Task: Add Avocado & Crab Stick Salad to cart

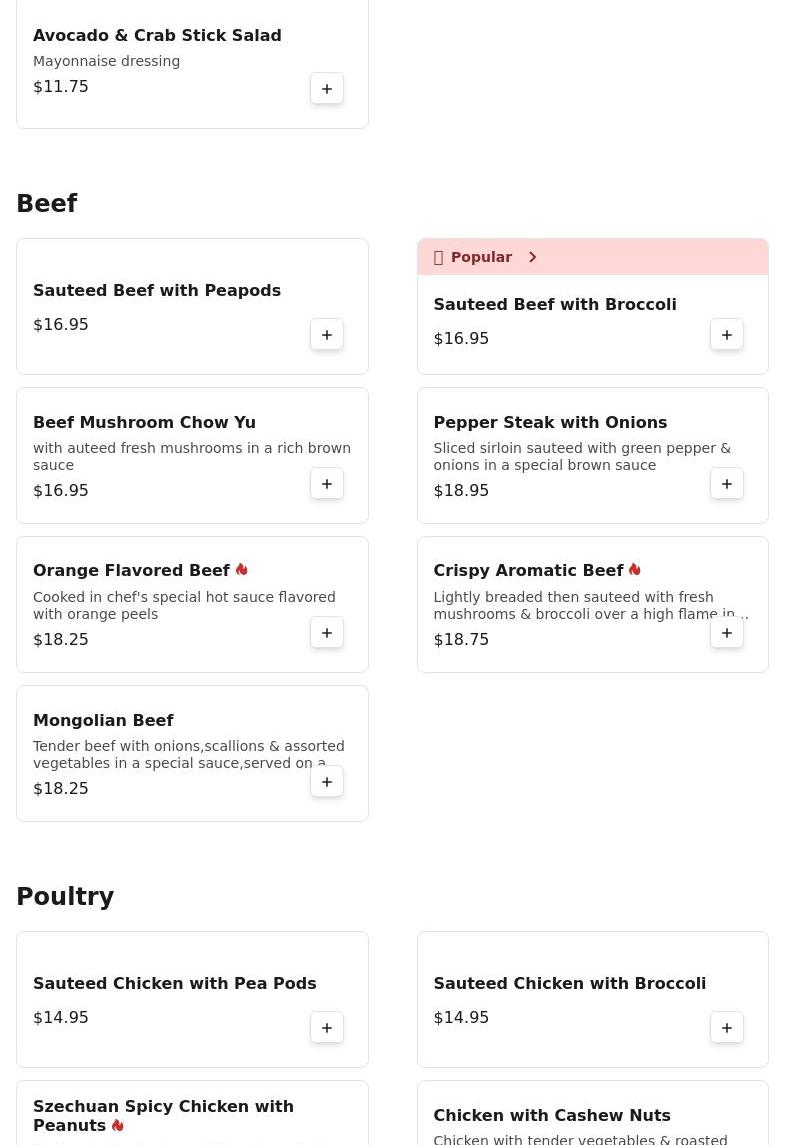Action: [327, 89]
